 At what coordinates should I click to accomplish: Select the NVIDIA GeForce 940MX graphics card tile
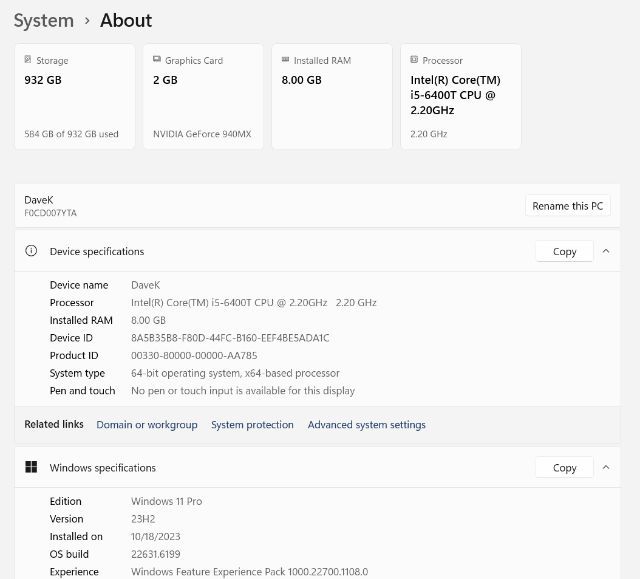pyautogui.click(x=203, y=97)
